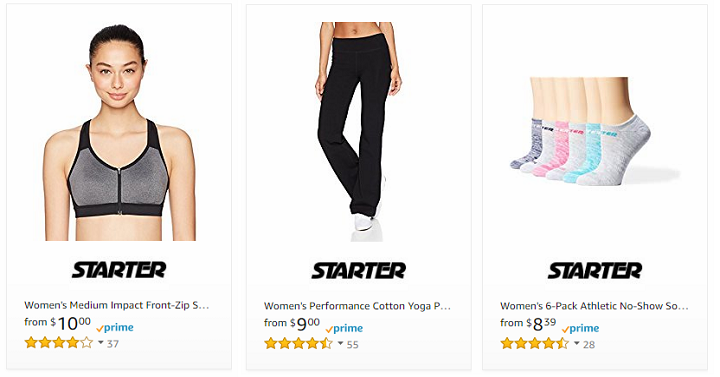This screenshot has width=720, height=377.
Task: Click the star rating for the yoga pants
Action: pyautogui.click(x=298, y=343)
